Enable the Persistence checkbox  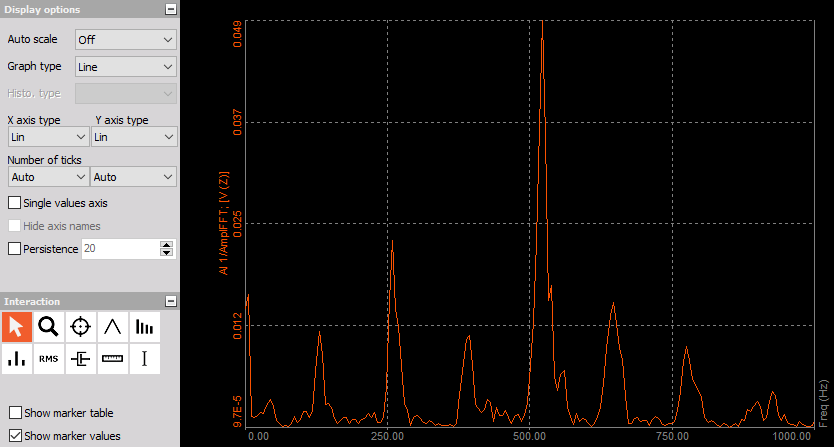(x=14, y=249)
